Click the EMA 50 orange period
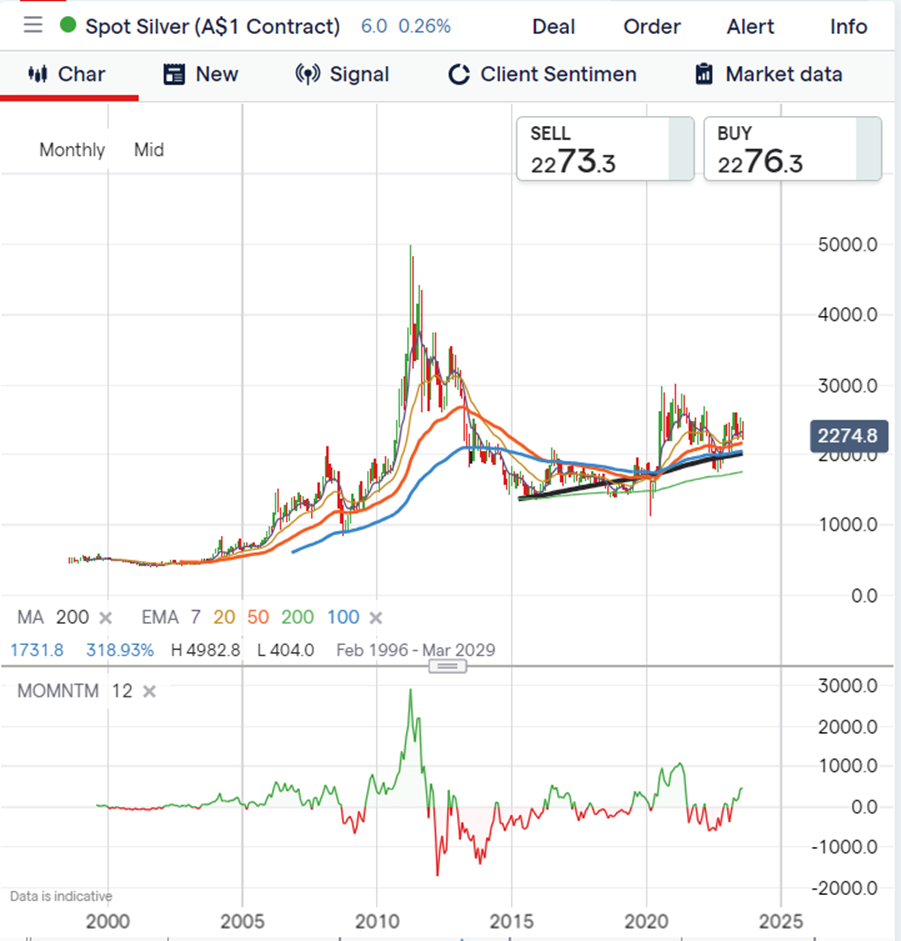This screenshot has width=901, height=941. tap(258, 618)
